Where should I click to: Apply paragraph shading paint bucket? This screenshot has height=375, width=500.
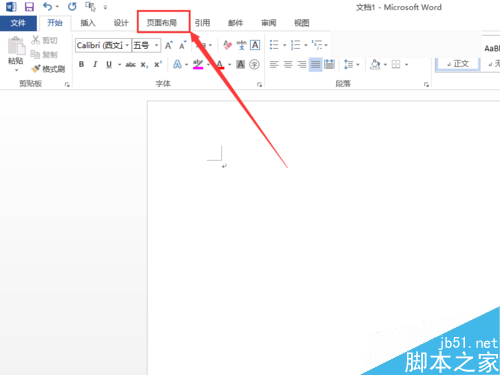[x=375, y=64]
